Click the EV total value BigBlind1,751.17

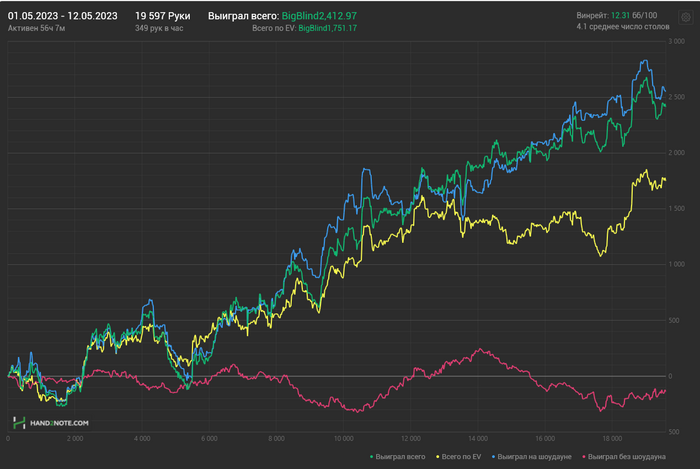click(328, 28)
